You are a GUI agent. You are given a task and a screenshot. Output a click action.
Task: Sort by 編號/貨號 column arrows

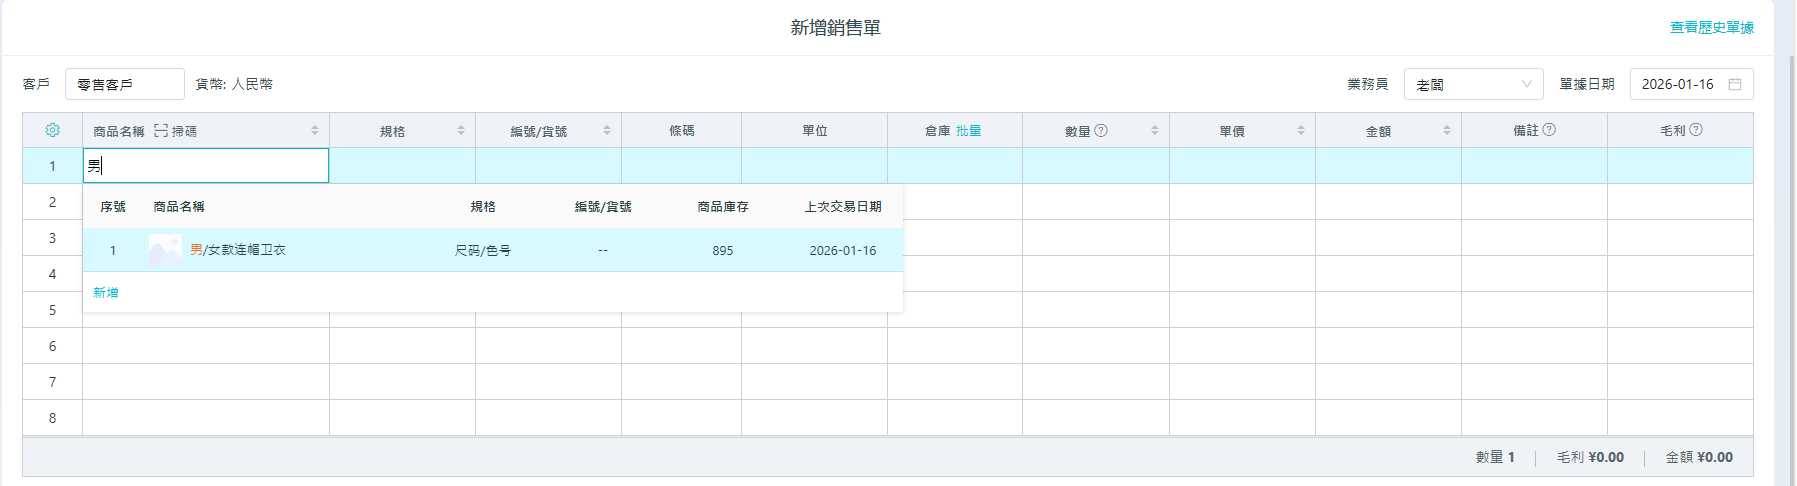(607, 131)
